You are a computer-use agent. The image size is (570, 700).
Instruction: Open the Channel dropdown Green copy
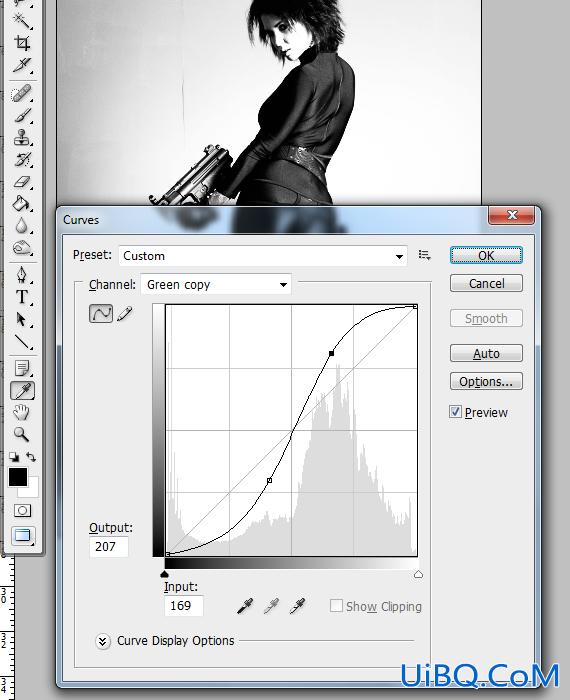(216, 284)
